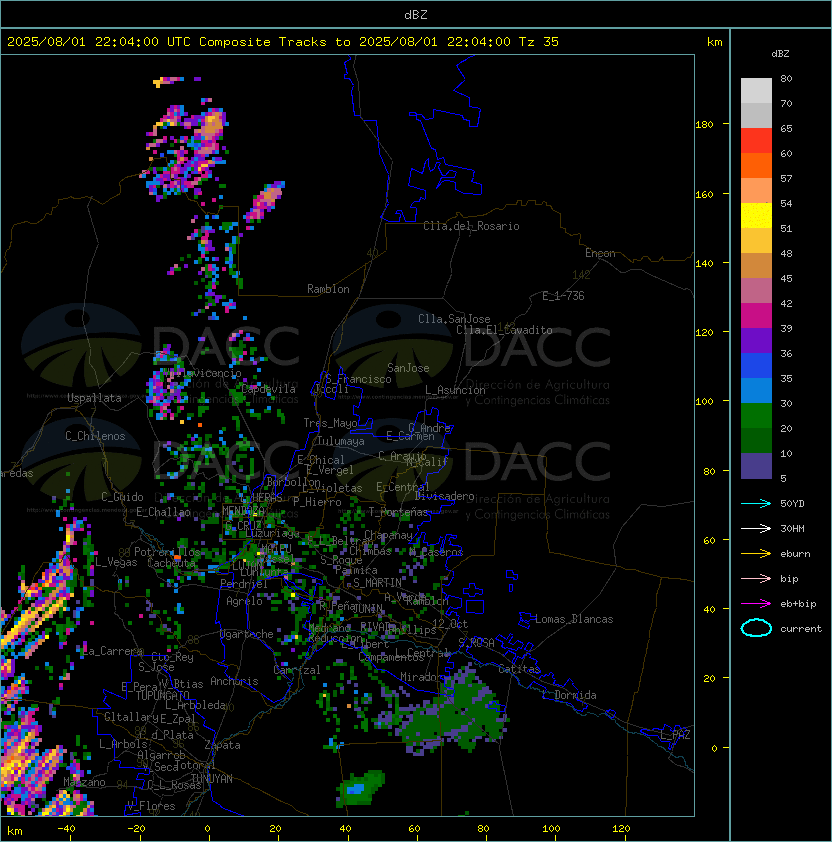This screenshot has height=842, width=832.
Task: Click the TUPUNGATO map label
Action: click(162, 695)
